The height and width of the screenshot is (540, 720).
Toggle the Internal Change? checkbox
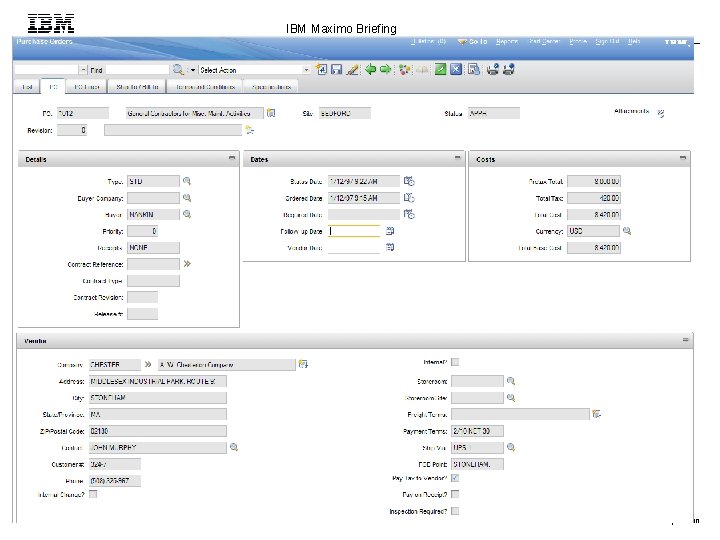pos(93,494)
